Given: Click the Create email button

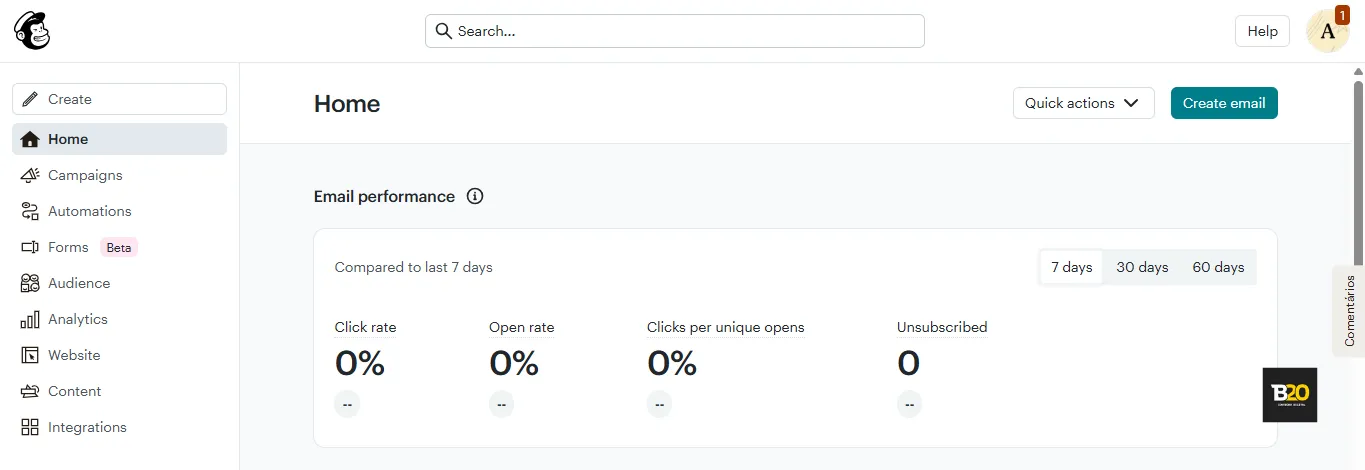Looking at the screenshot, I should point(1224,103).
